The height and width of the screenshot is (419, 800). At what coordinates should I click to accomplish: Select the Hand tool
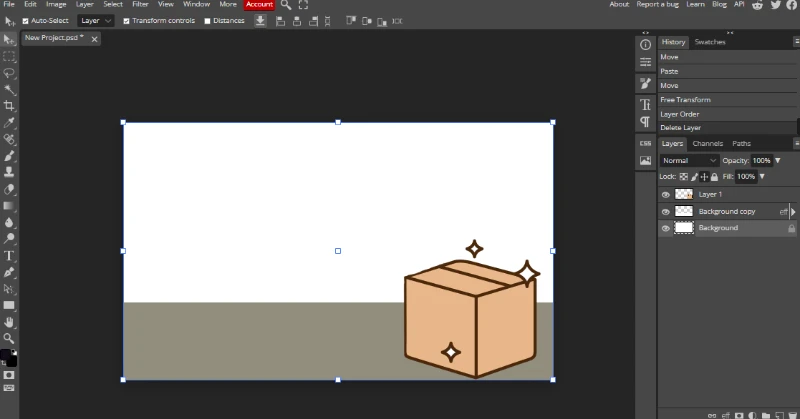click(9, 322)
